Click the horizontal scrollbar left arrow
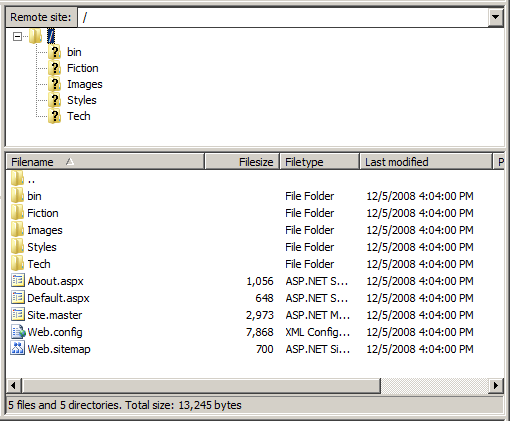 click(13, 386)
